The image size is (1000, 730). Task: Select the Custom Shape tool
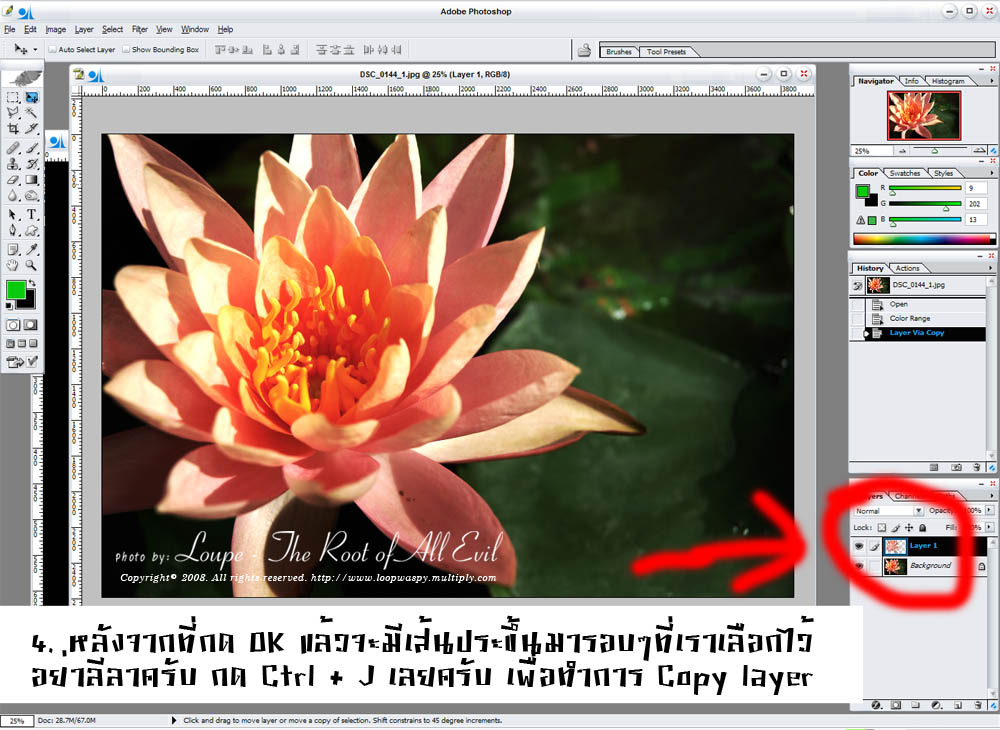31,230
